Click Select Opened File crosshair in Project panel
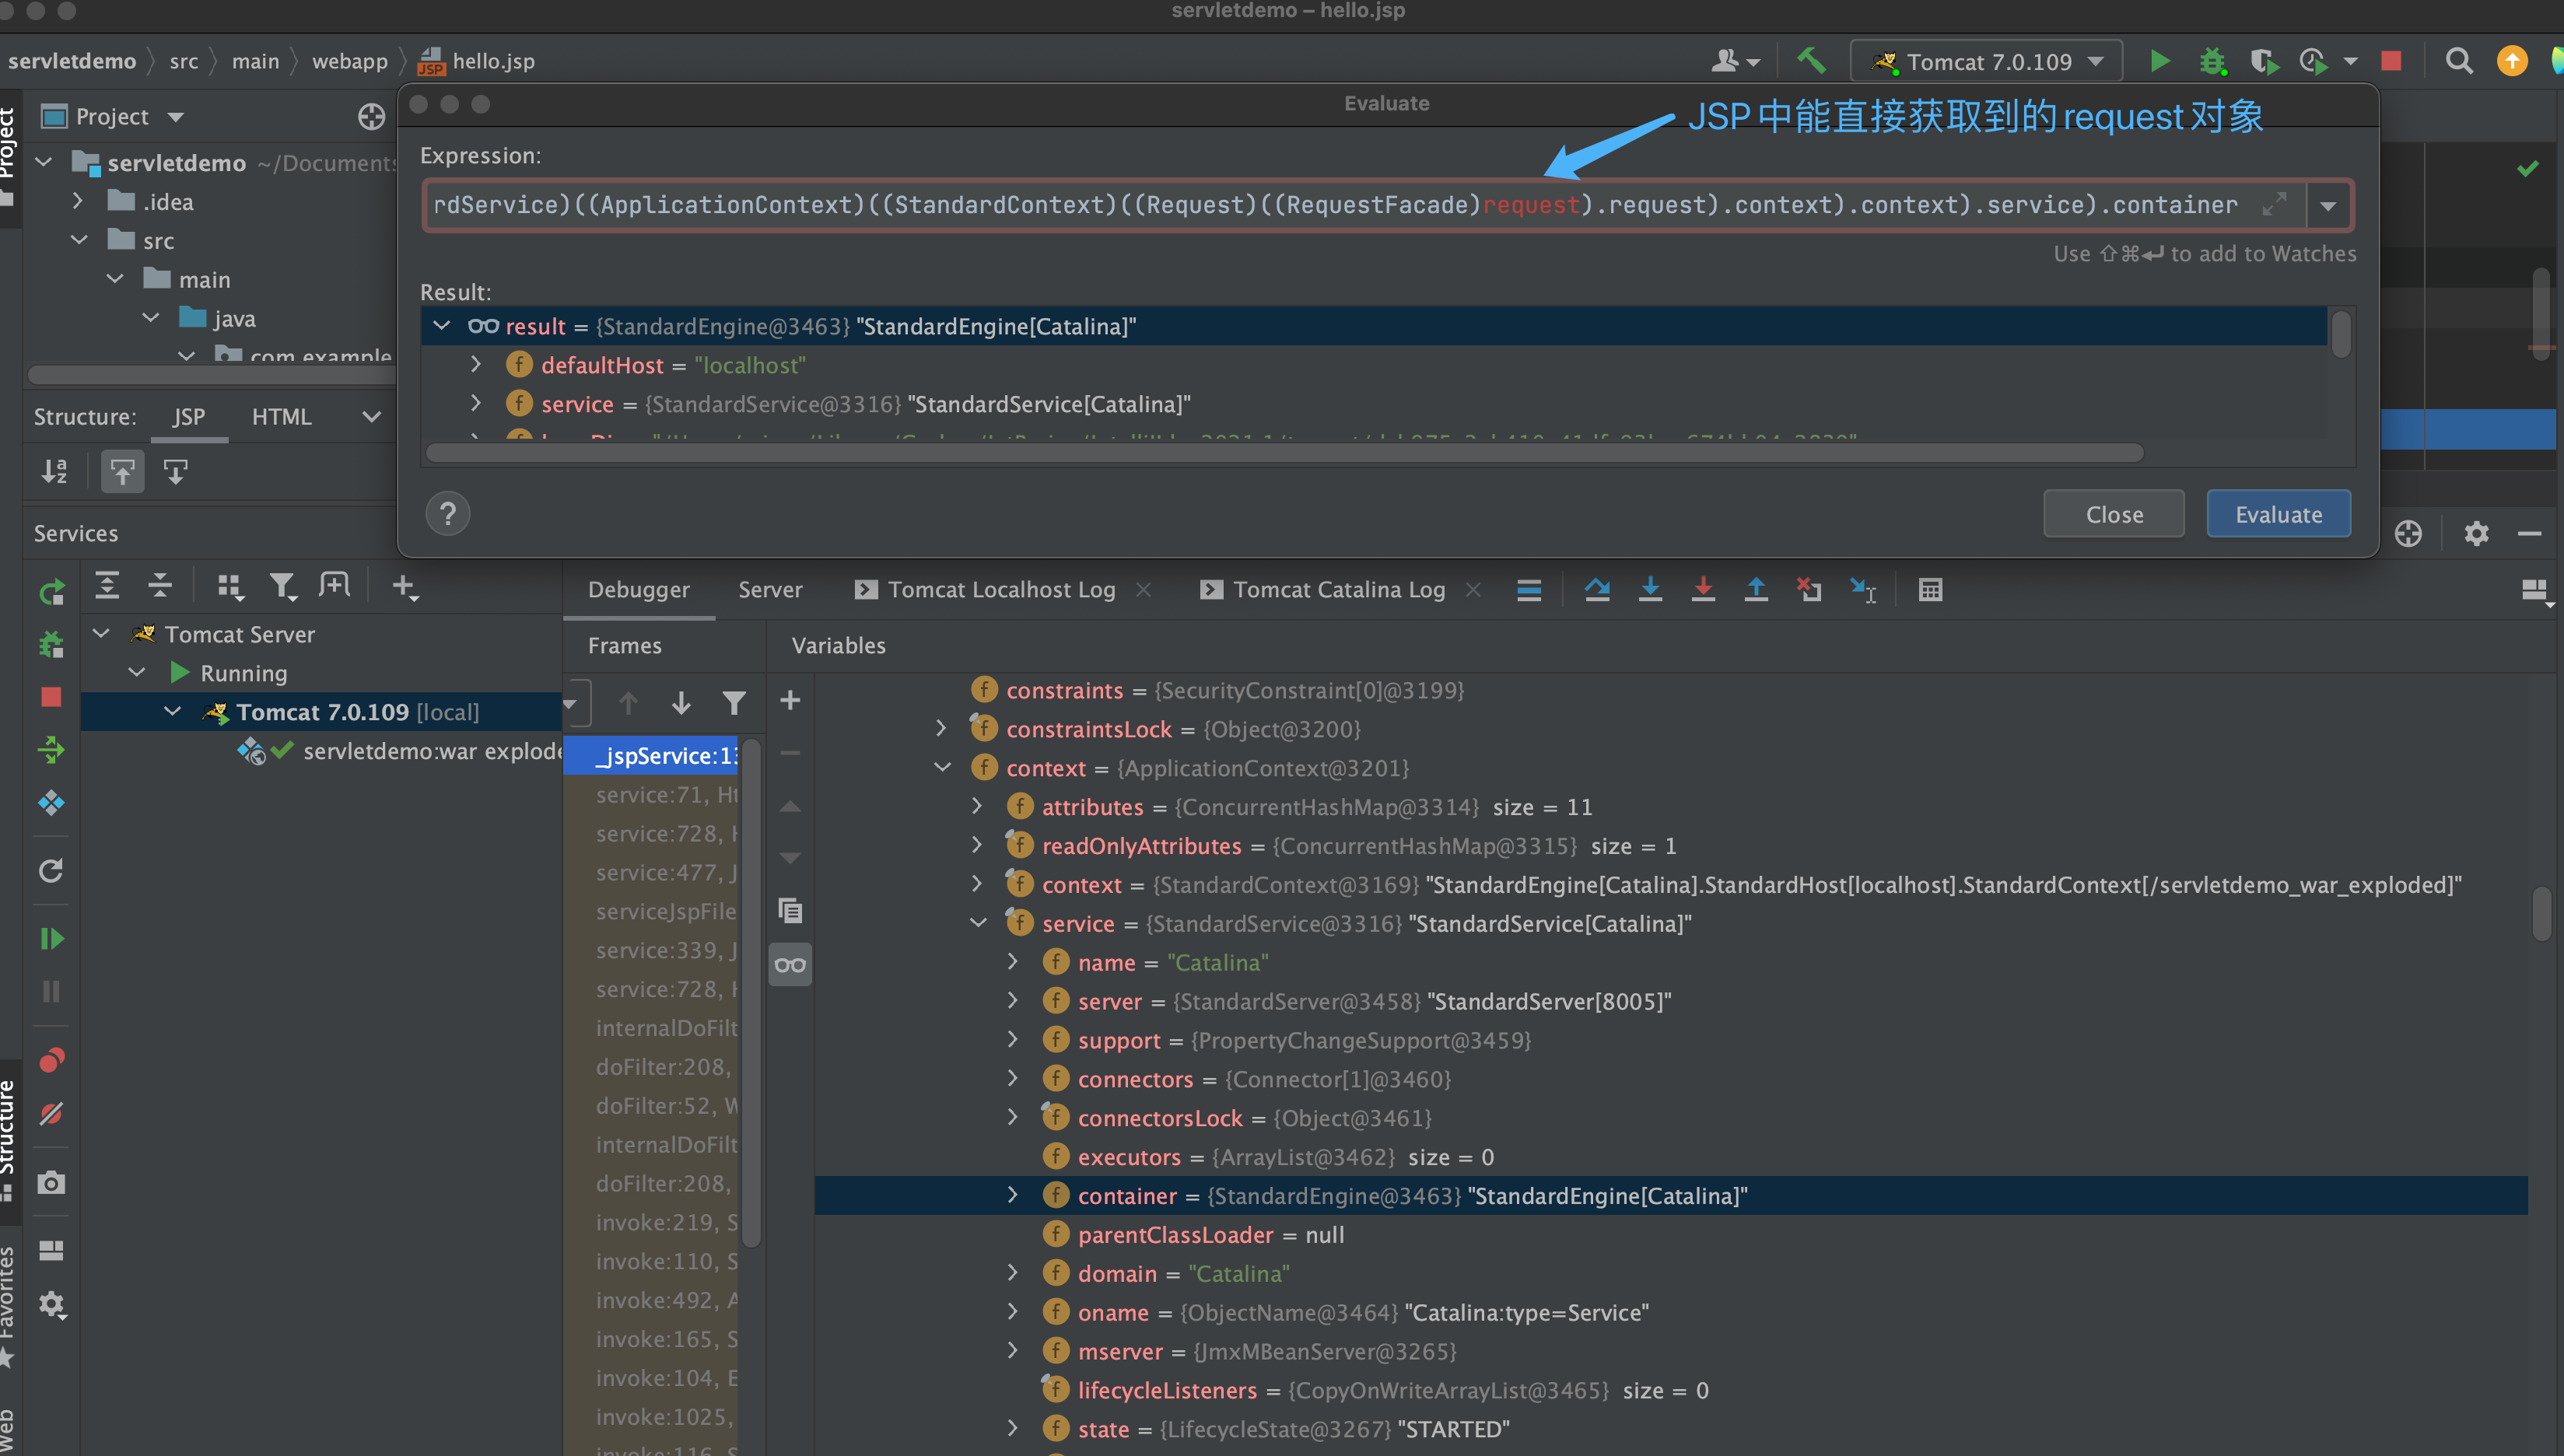Viewport: 2564px width, 1456px height. (371, 117)
